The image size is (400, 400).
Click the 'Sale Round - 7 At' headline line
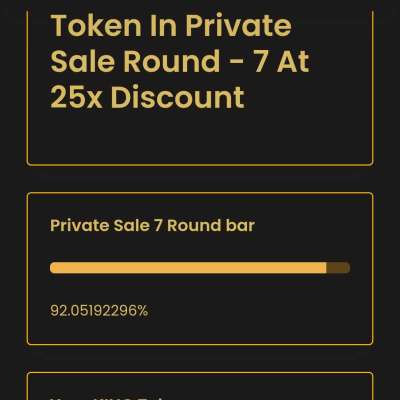pyautogui.click(x=180, y=61)
